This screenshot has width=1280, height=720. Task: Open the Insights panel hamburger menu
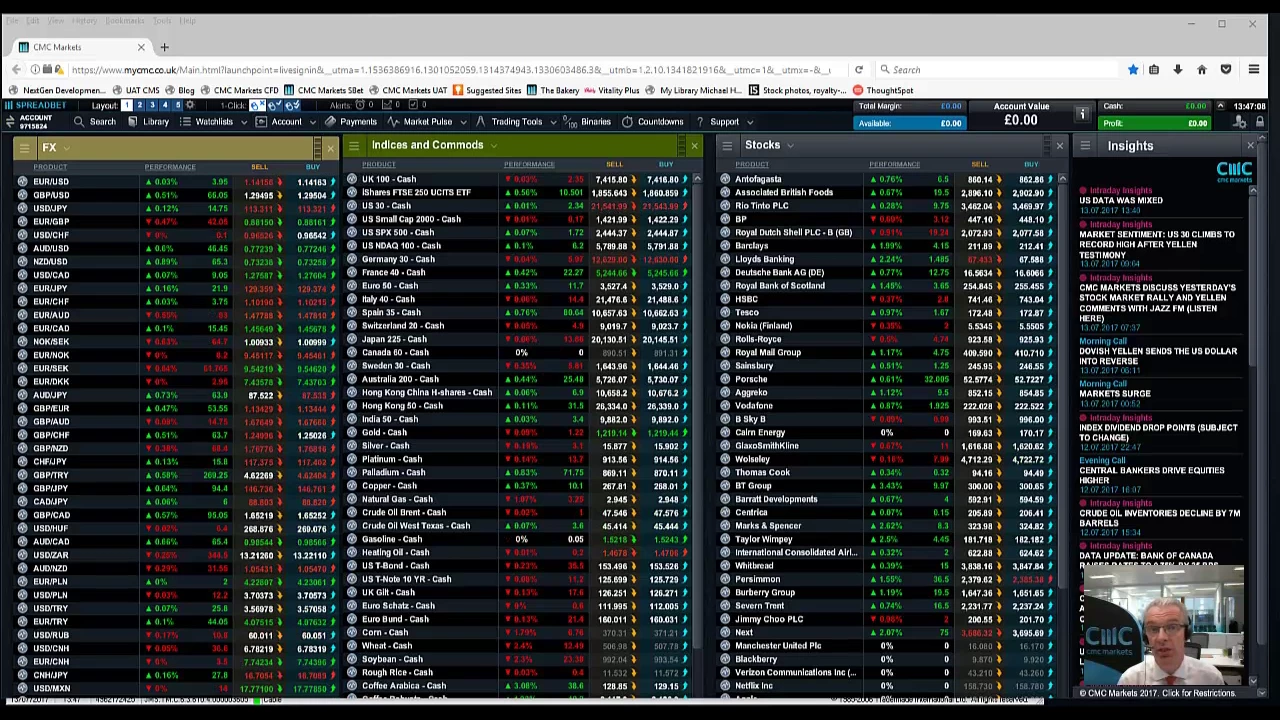pos(1085,146)
